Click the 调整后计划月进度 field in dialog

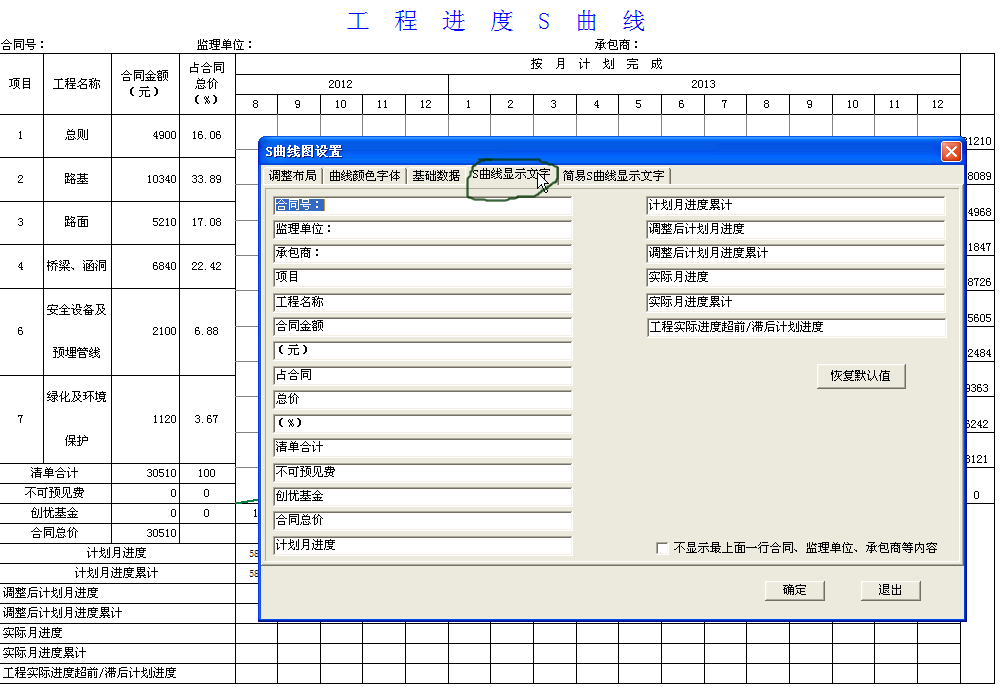point(796,230)
